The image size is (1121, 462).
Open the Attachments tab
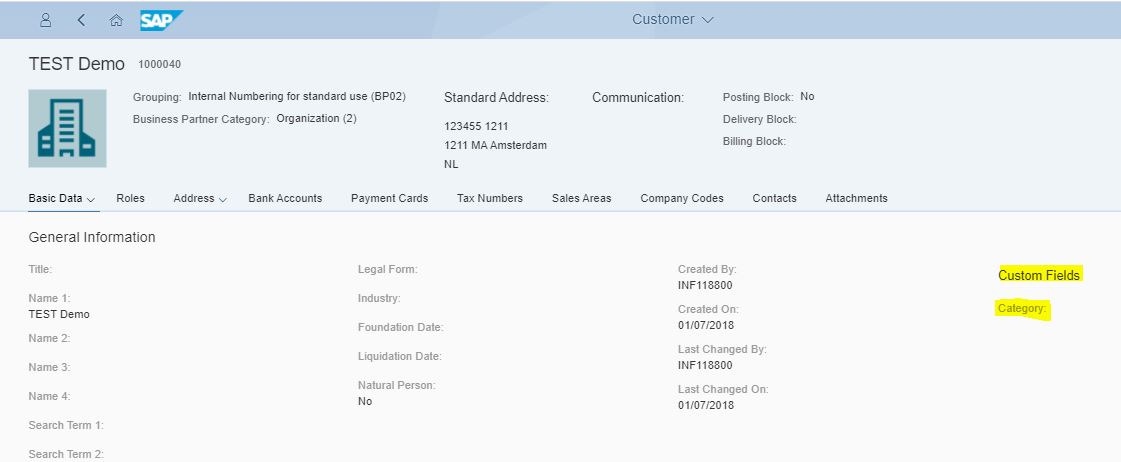(856, 198)
